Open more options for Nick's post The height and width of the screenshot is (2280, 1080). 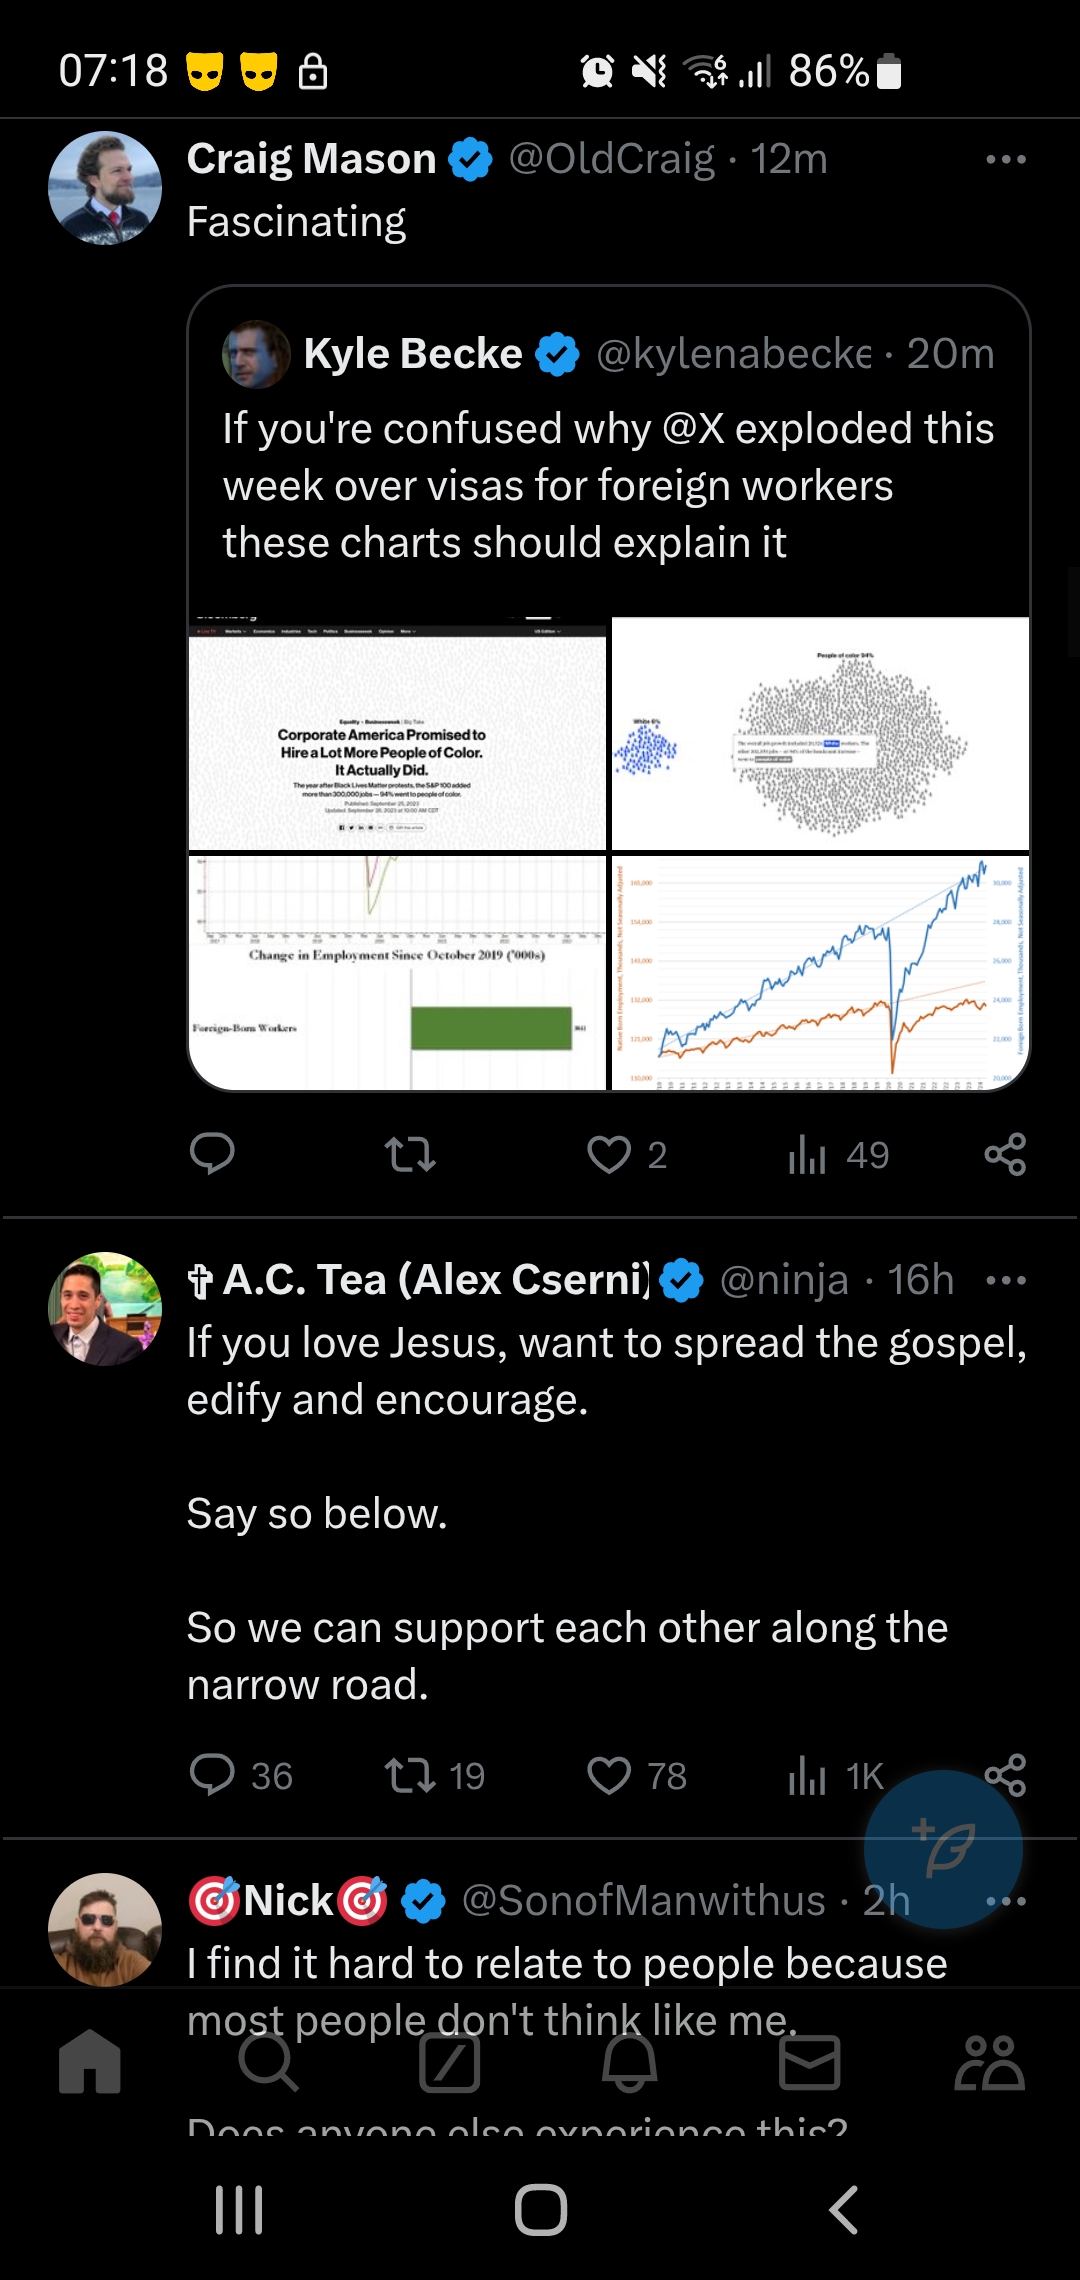(x=1006, y=1901)
